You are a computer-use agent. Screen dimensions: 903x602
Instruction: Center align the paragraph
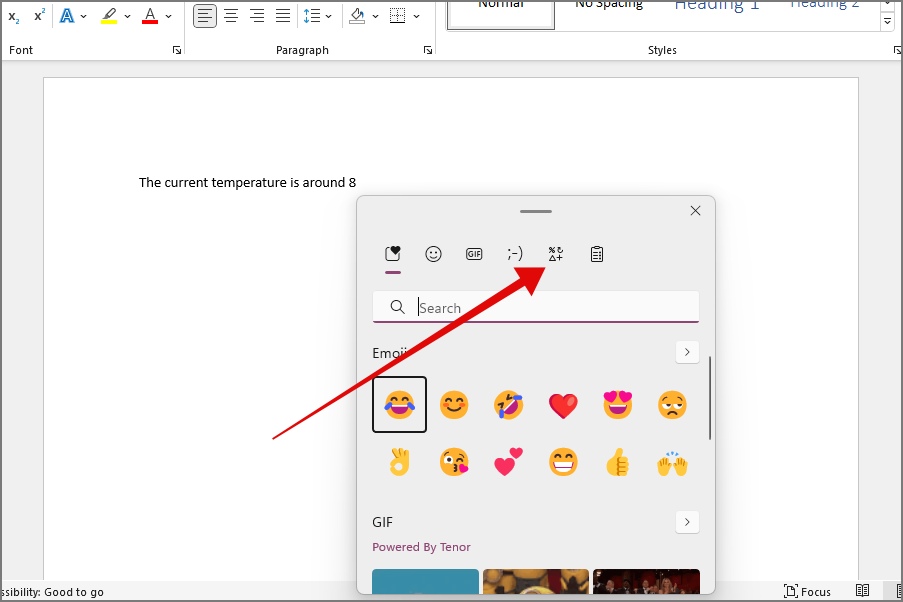pos(231,16)
